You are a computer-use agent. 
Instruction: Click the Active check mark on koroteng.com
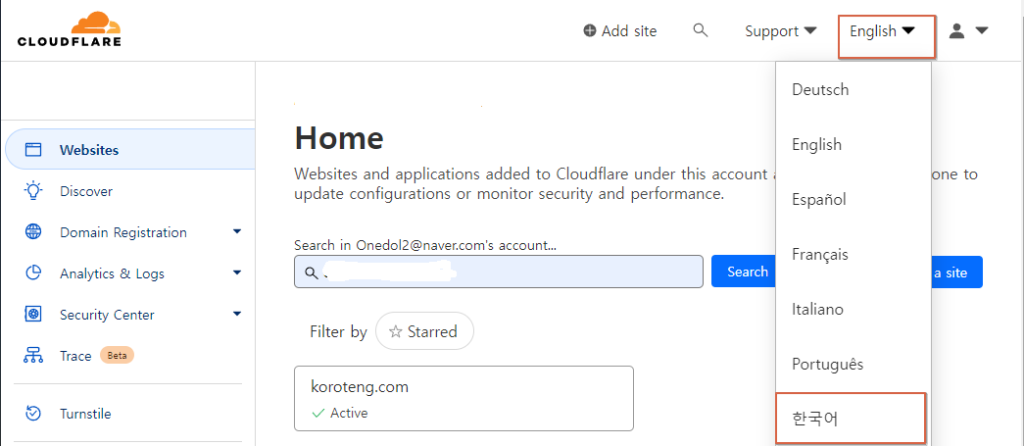pos(319,413)
